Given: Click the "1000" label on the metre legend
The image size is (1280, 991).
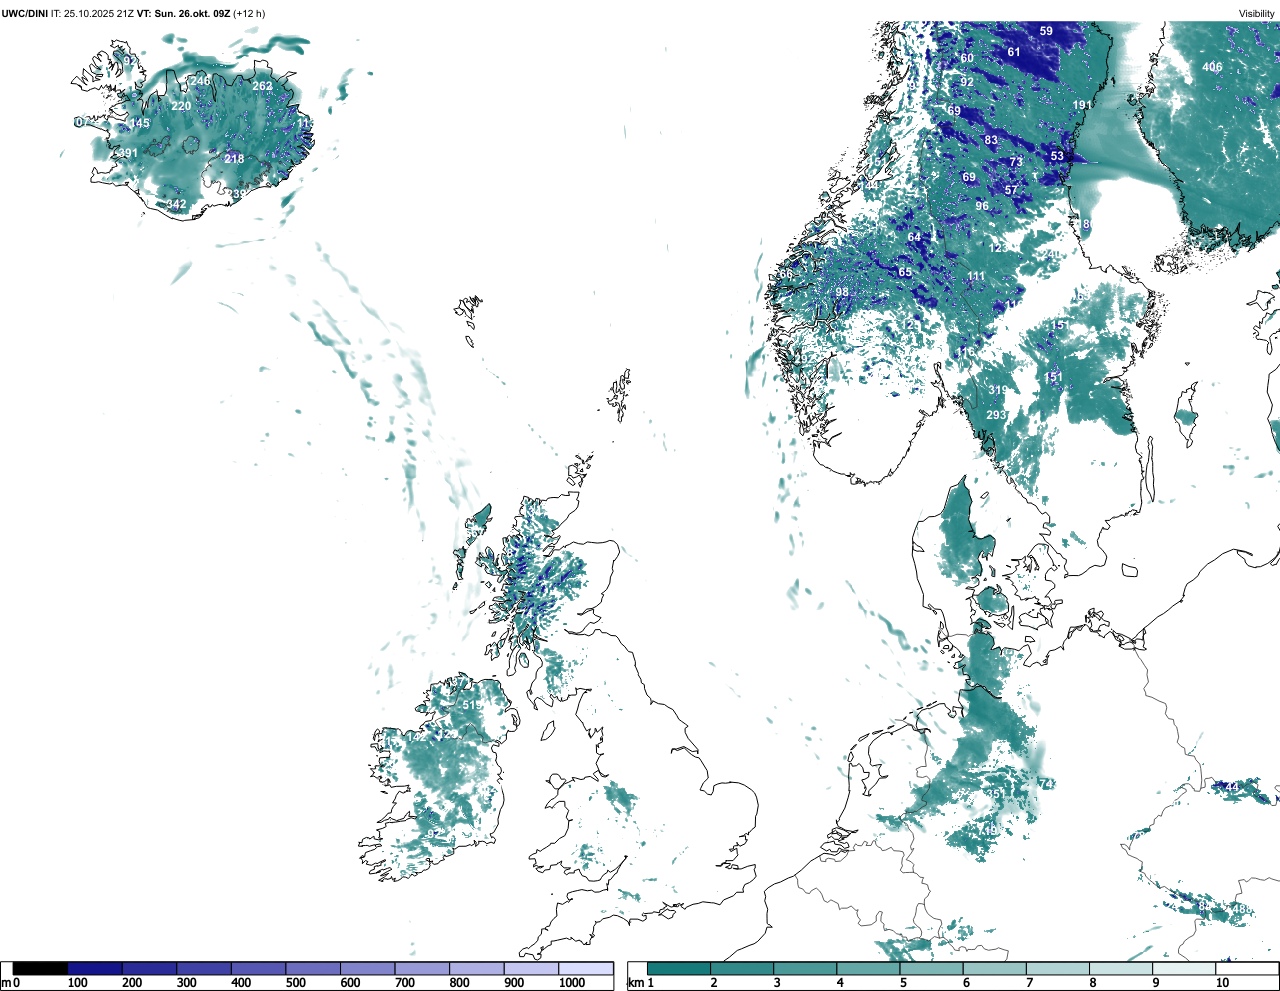Looking at the screenshot, I should [572, 983].
